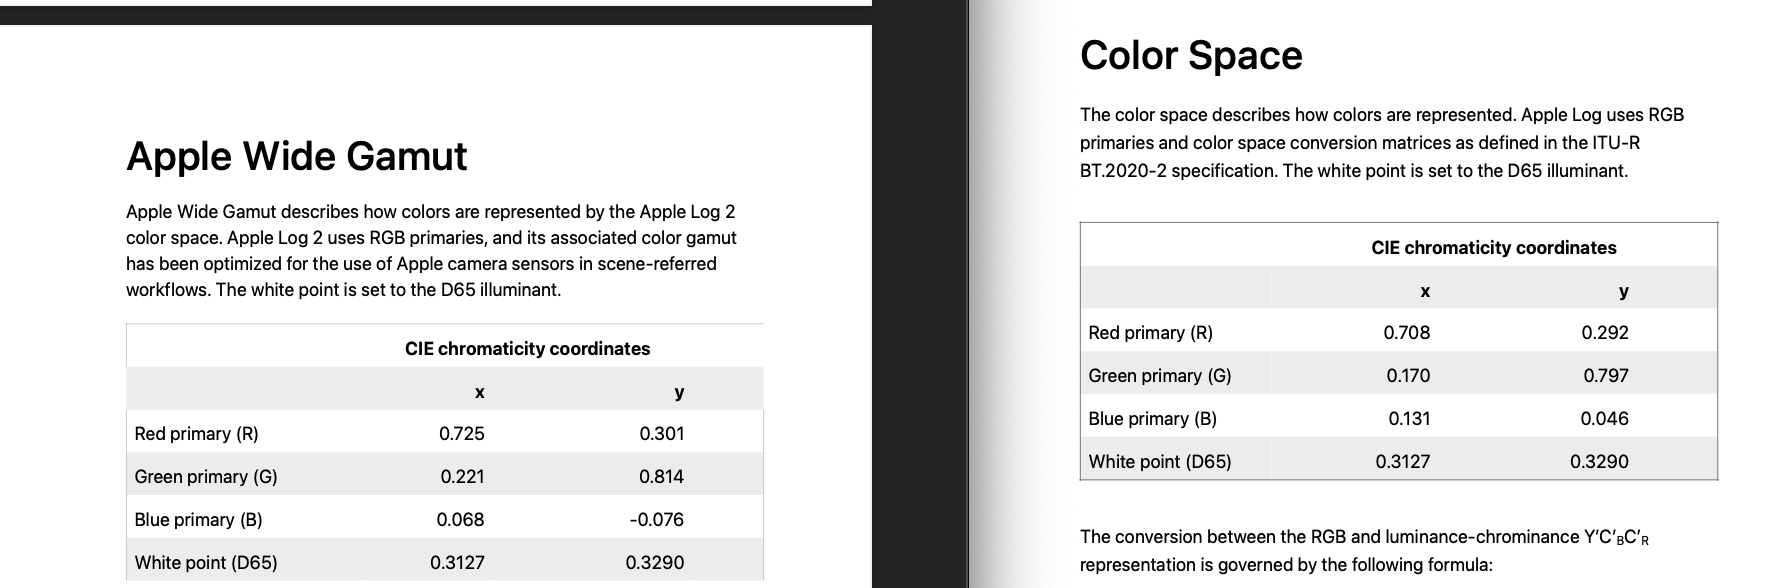Click the 0.170 green primary x value
Screen dimensions: 1788x588
click(x=1408, y=376)
